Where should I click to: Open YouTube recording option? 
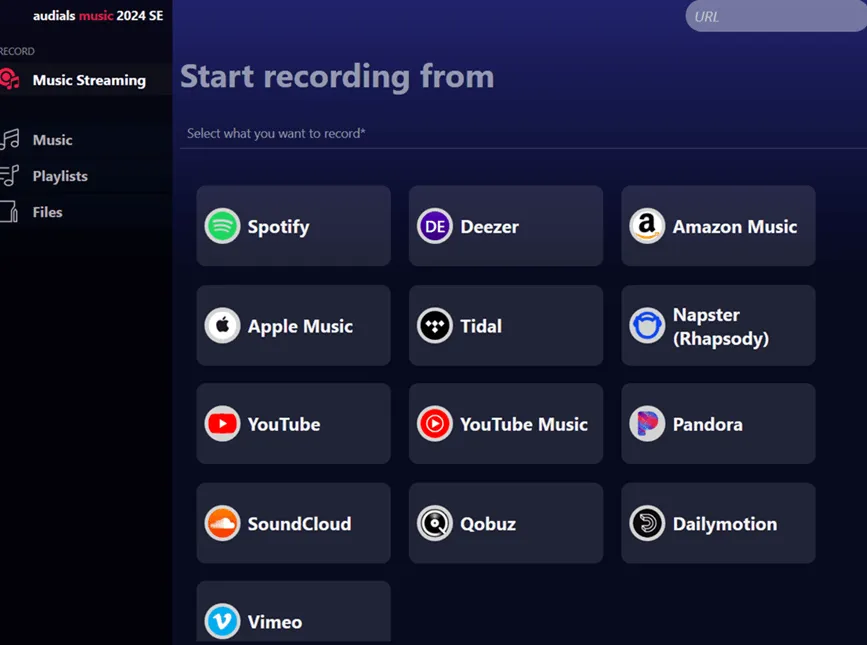[292, 424]
